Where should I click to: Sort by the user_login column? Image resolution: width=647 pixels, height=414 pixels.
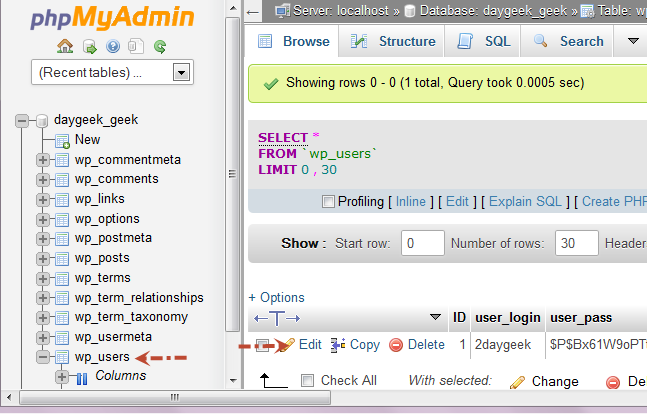[x=508, y=318]
